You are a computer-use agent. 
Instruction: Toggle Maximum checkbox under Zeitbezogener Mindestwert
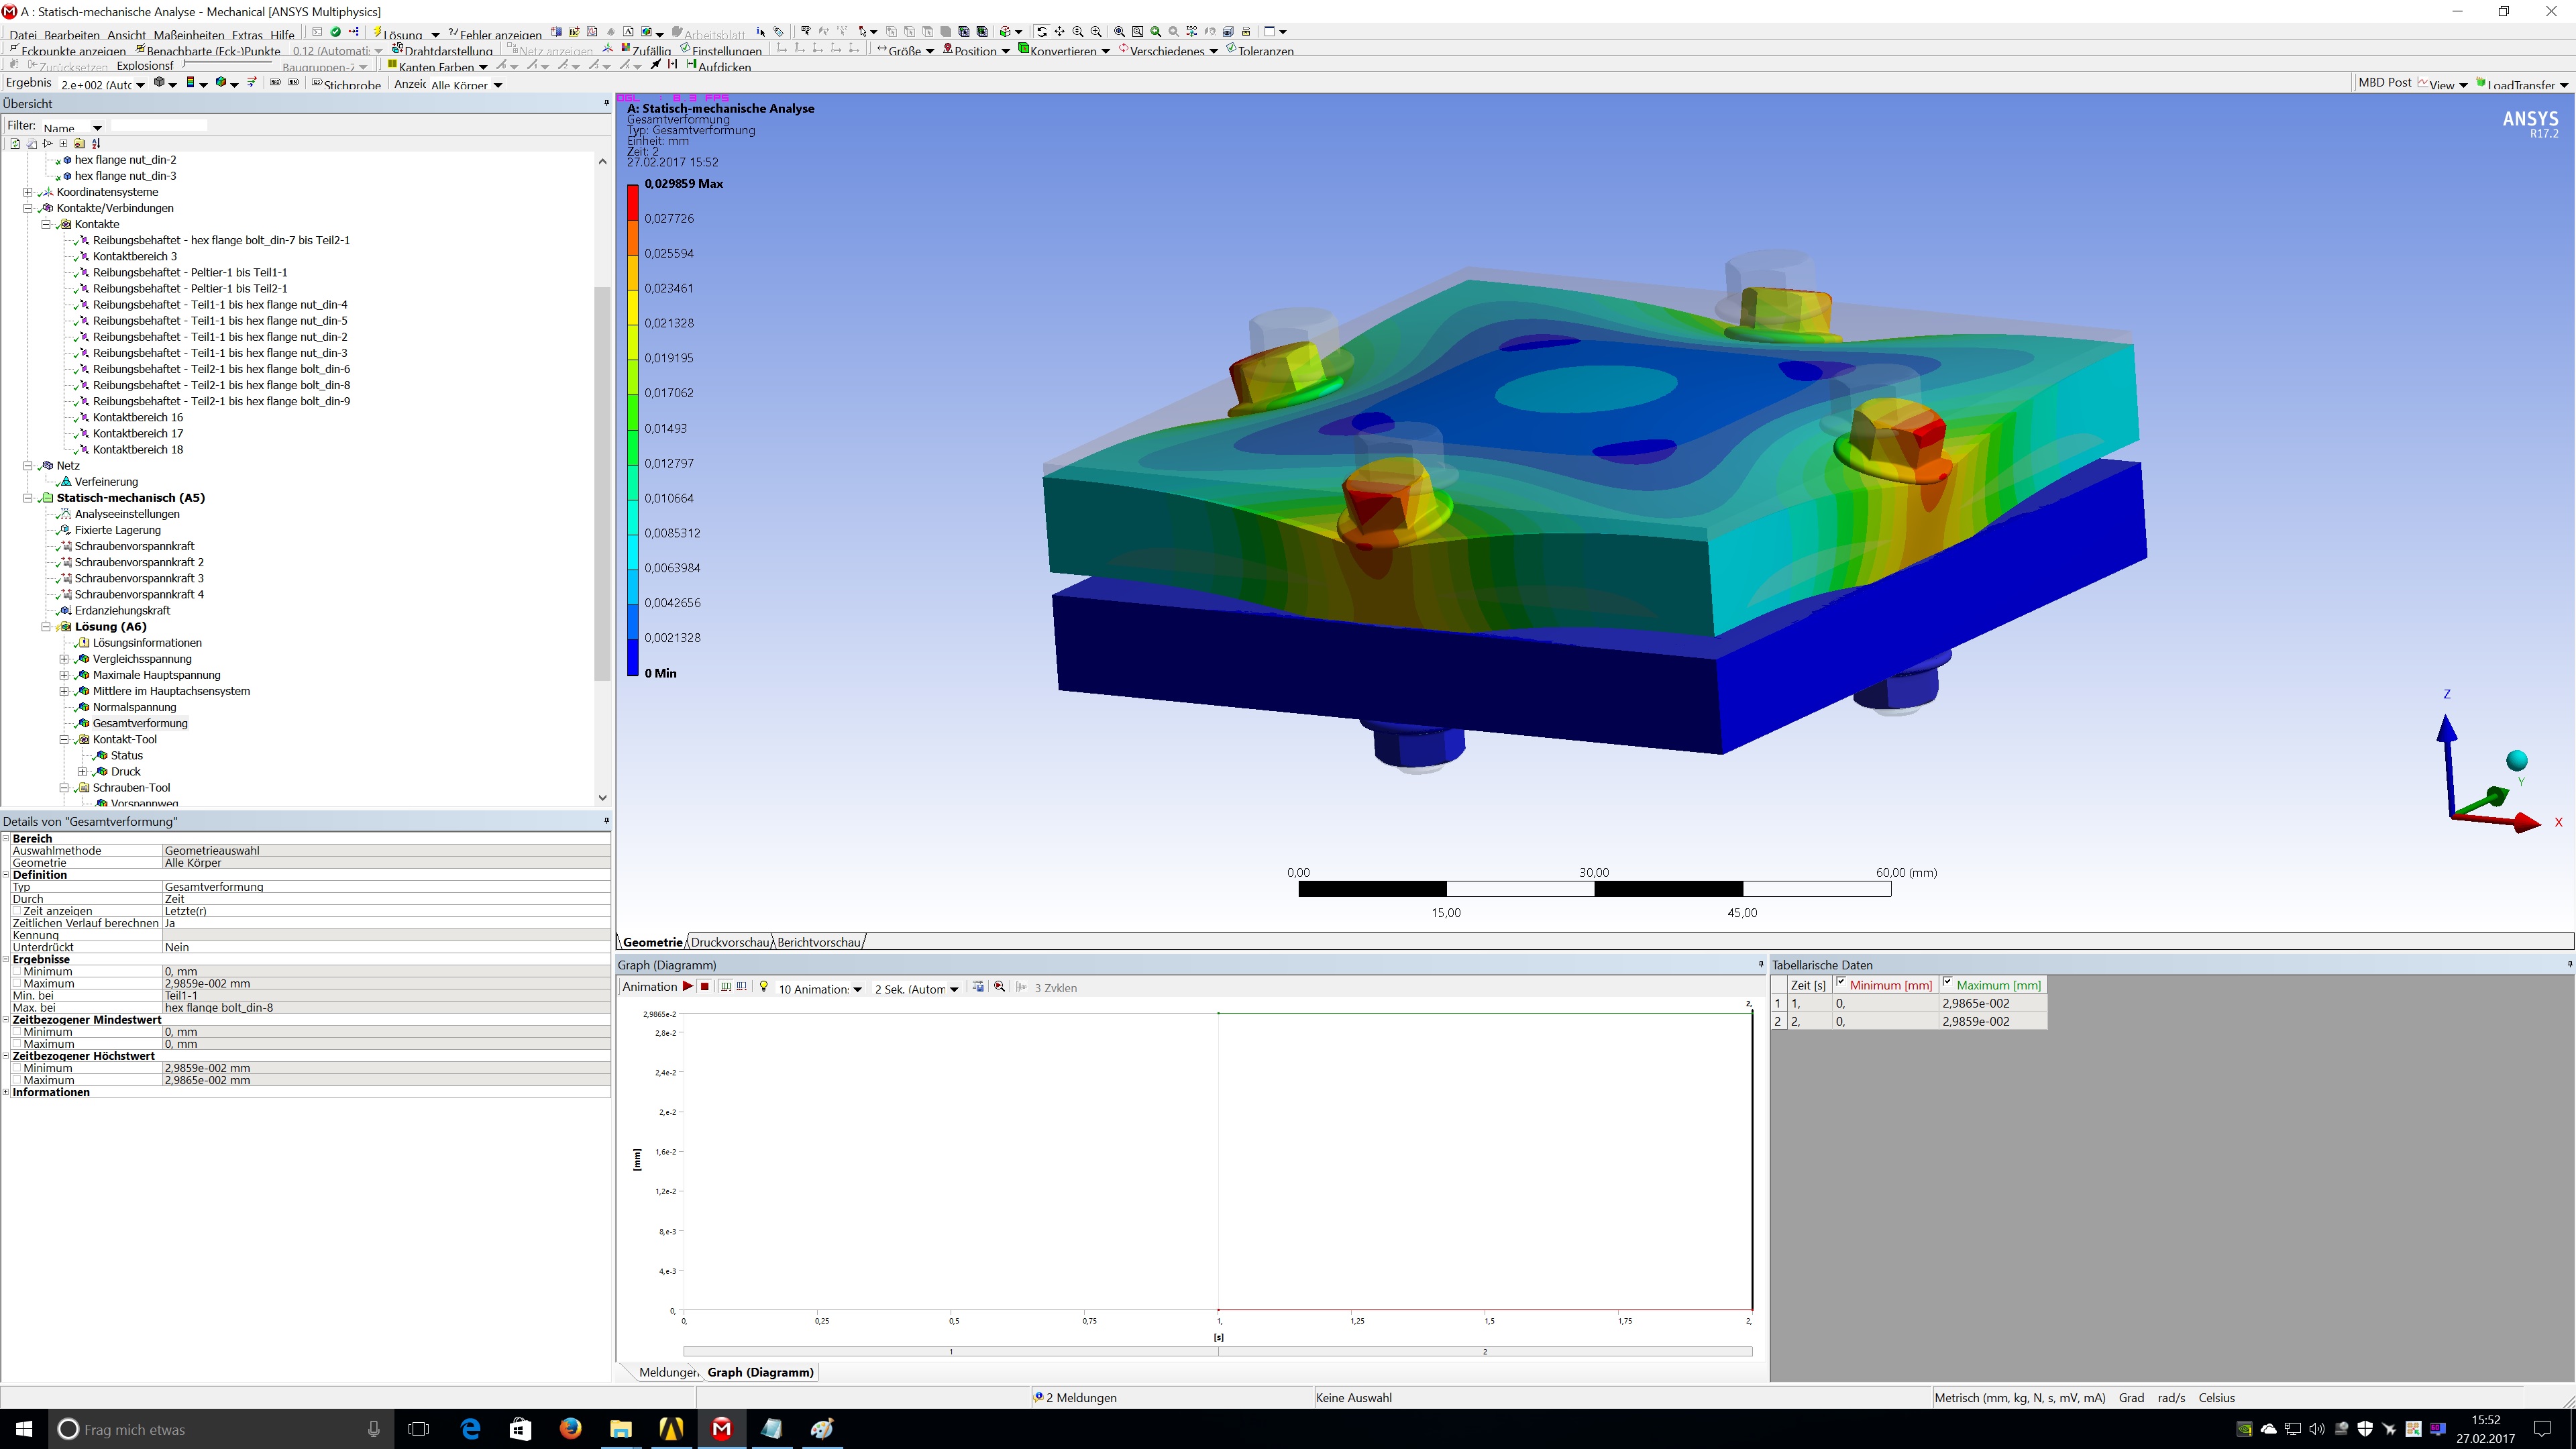click(x=17, y=1044)
